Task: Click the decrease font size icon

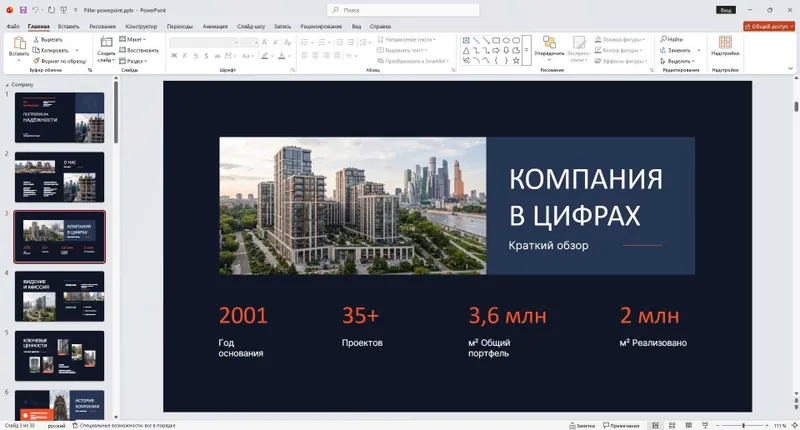Action: tap(276, 42)
